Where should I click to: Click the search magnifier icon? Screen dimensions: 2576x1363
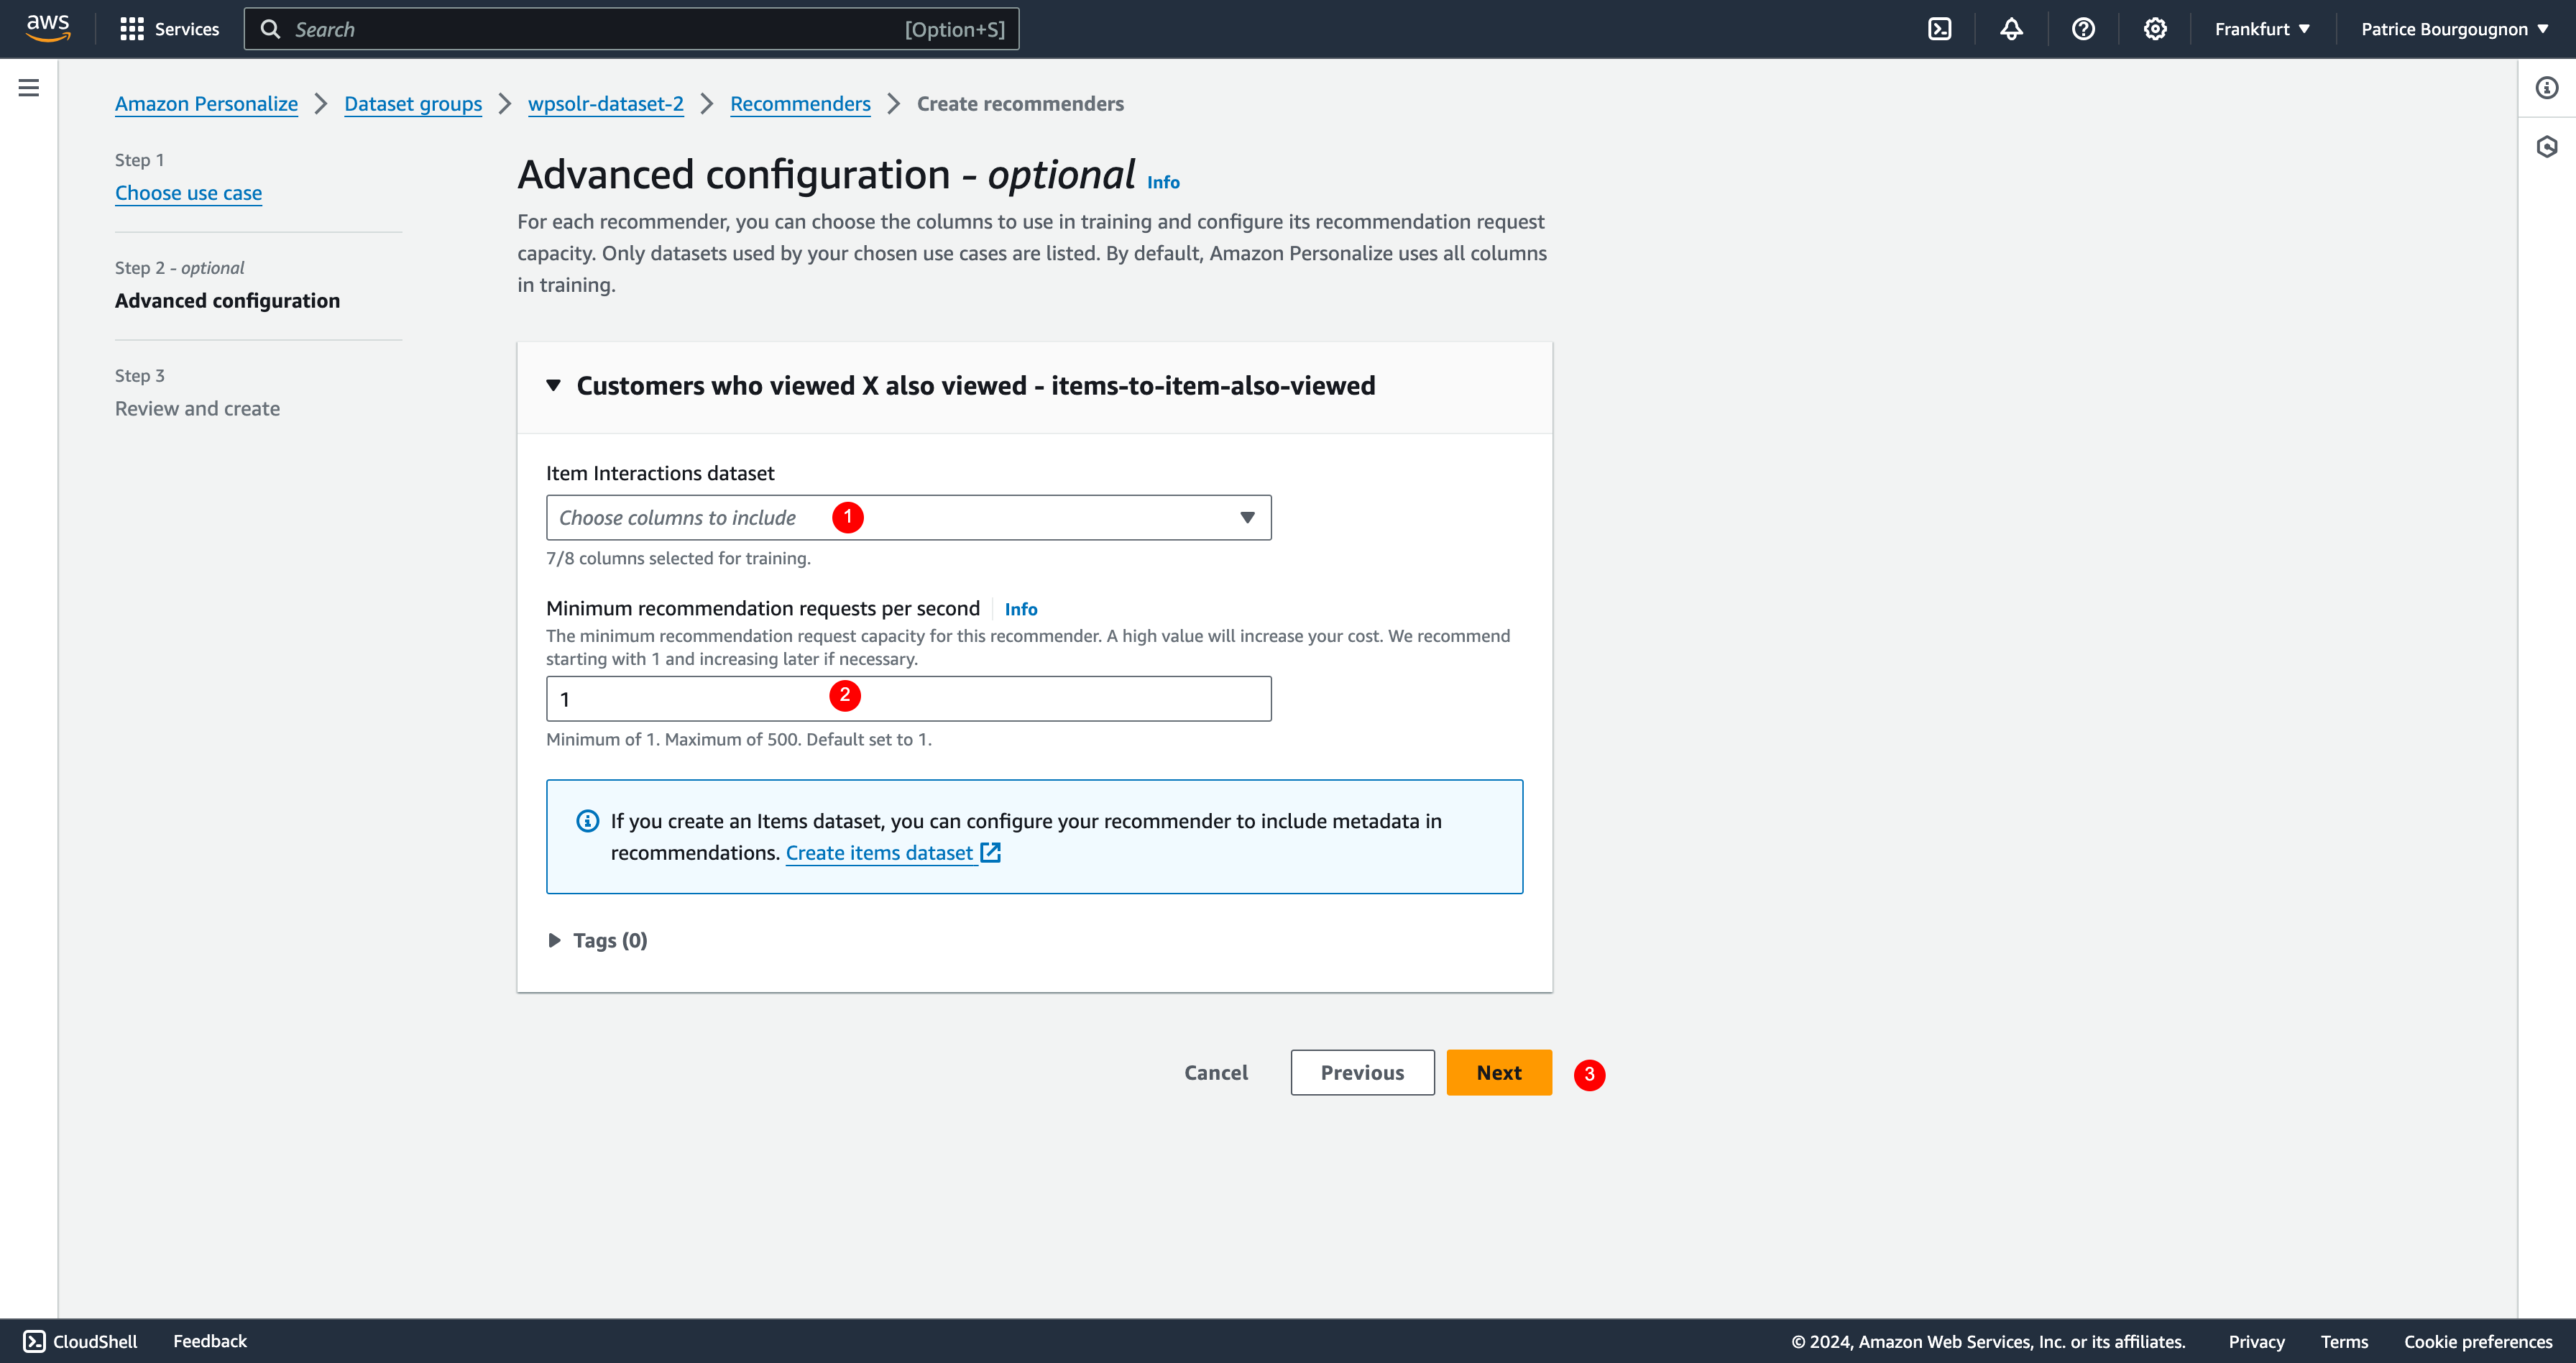pyautogui.click(x=270, y=29)
